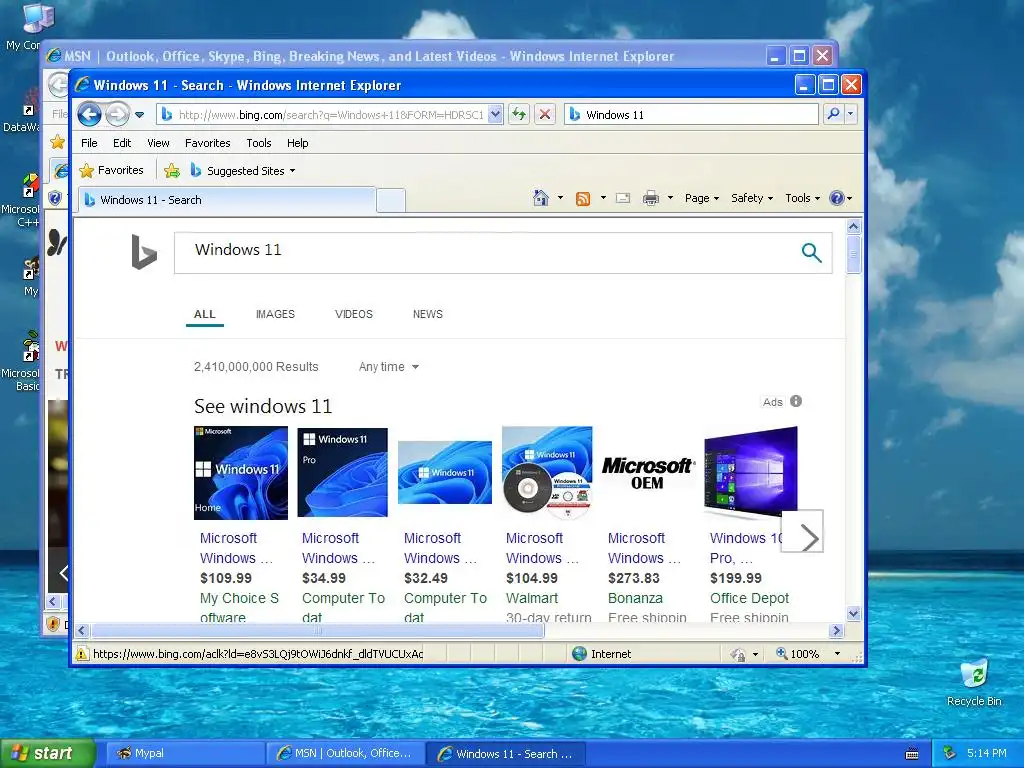1024x768 pixels.
Task: Click the Bing logo
Action: pyautogui.click(x=144, y=252)
